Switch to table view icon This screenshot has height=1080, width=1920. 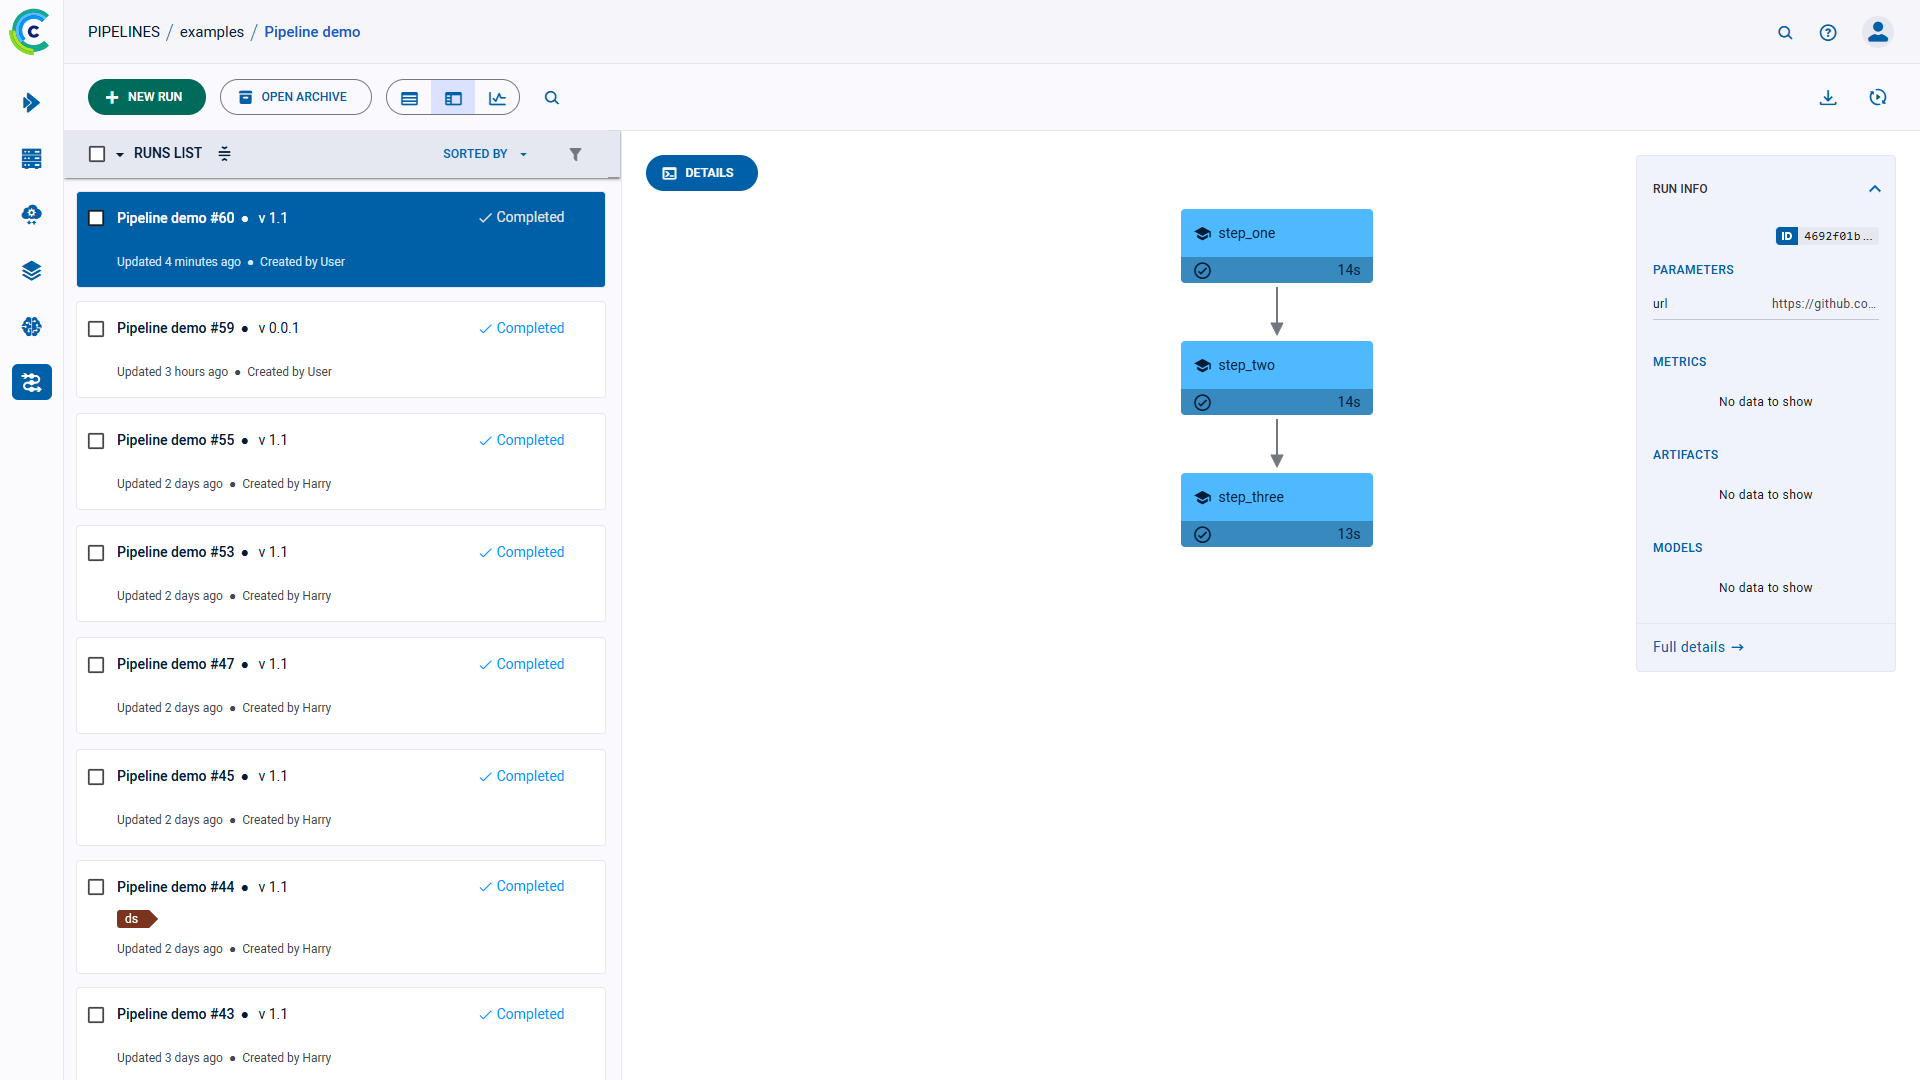point(409,98)
